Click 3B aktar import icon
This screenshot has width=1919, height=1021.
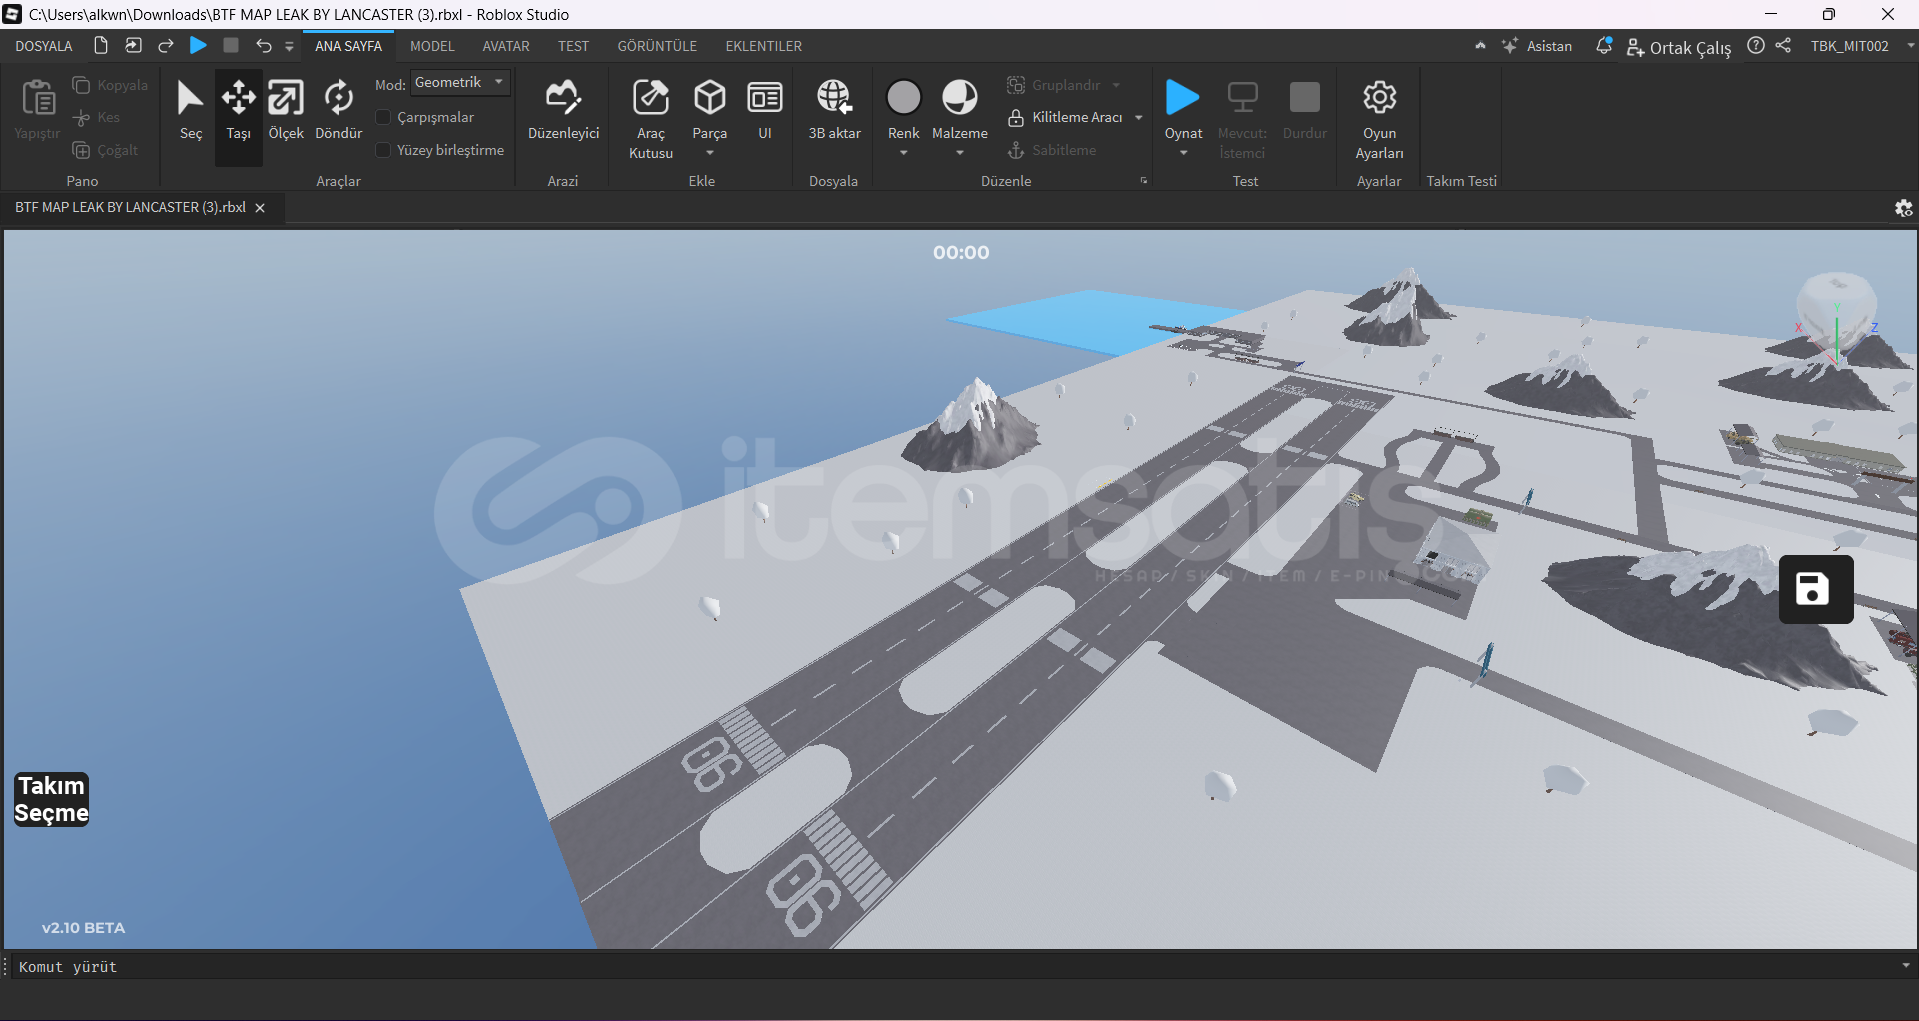(x=834, y=110)
